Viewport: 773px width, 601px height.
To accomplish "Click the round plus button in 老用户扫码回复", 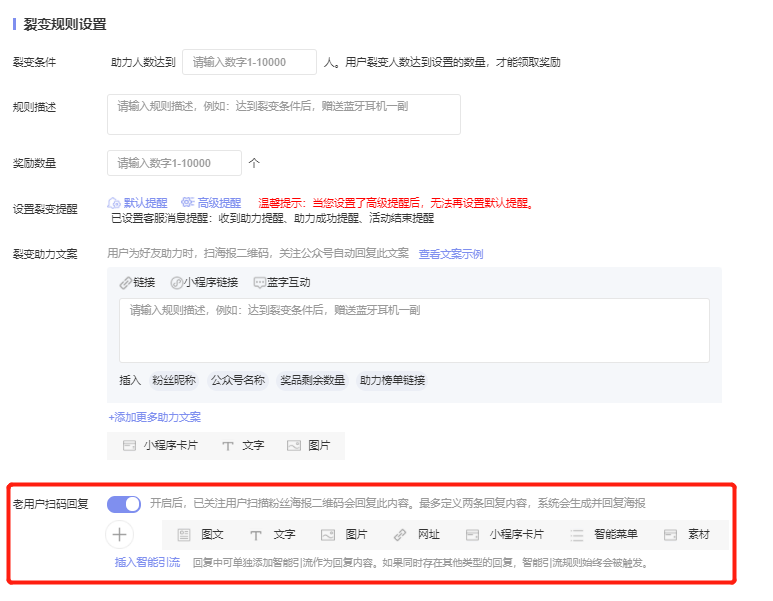I will click(x=119, y=534).
